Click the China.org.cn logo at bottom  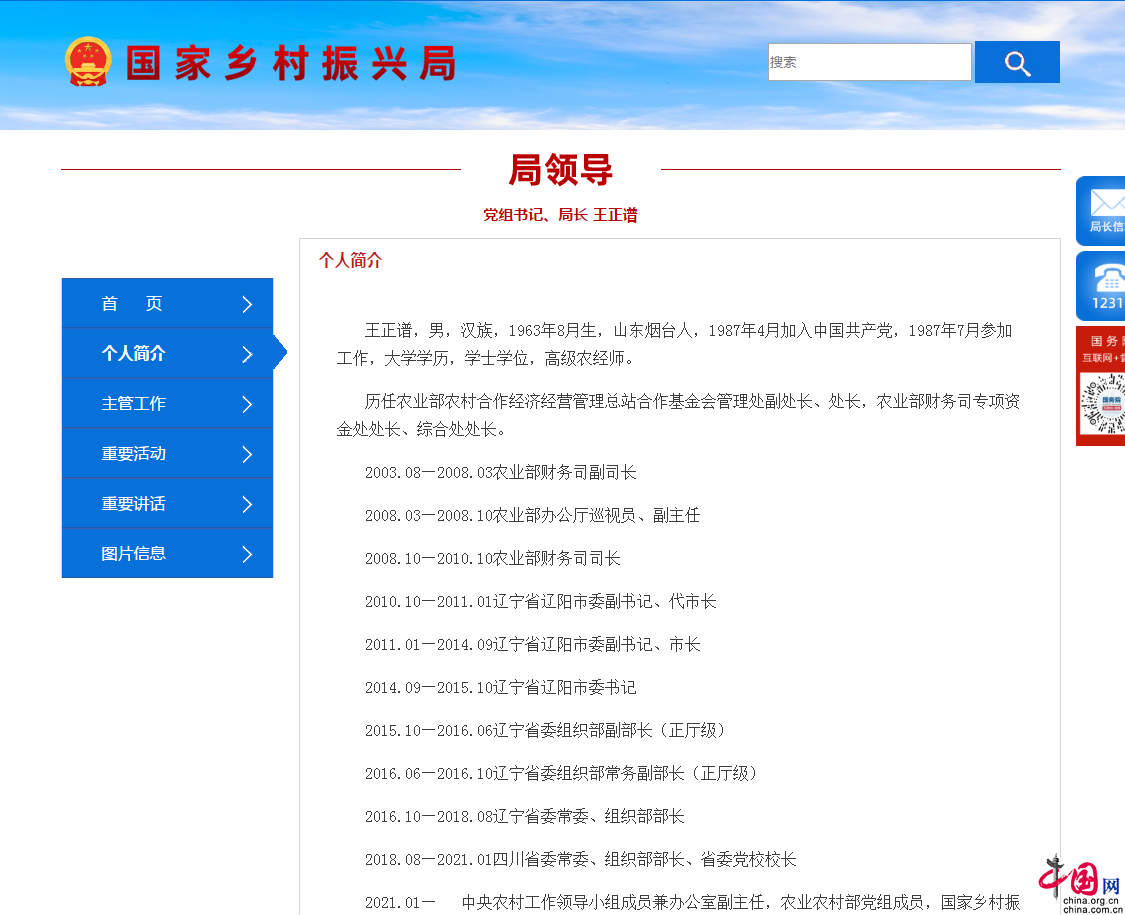(1080, 884)
